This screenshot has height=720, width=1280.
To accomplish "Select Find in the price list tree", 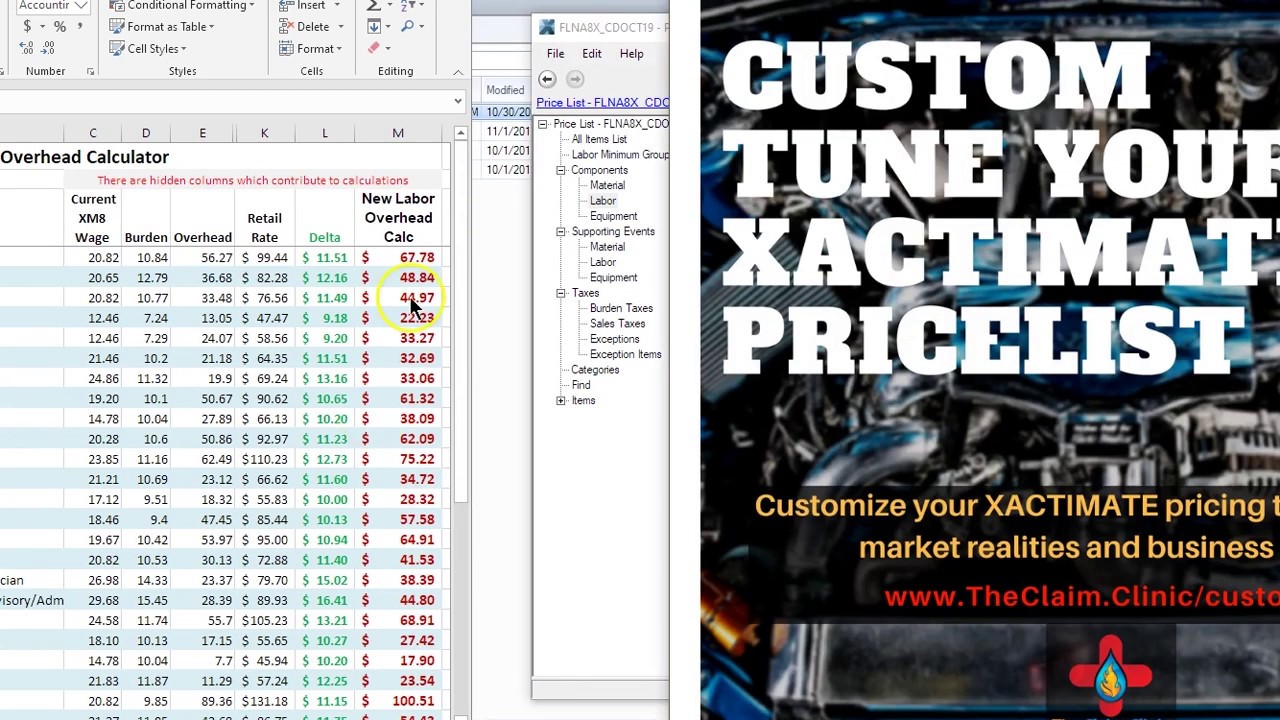I will (581, 385).
